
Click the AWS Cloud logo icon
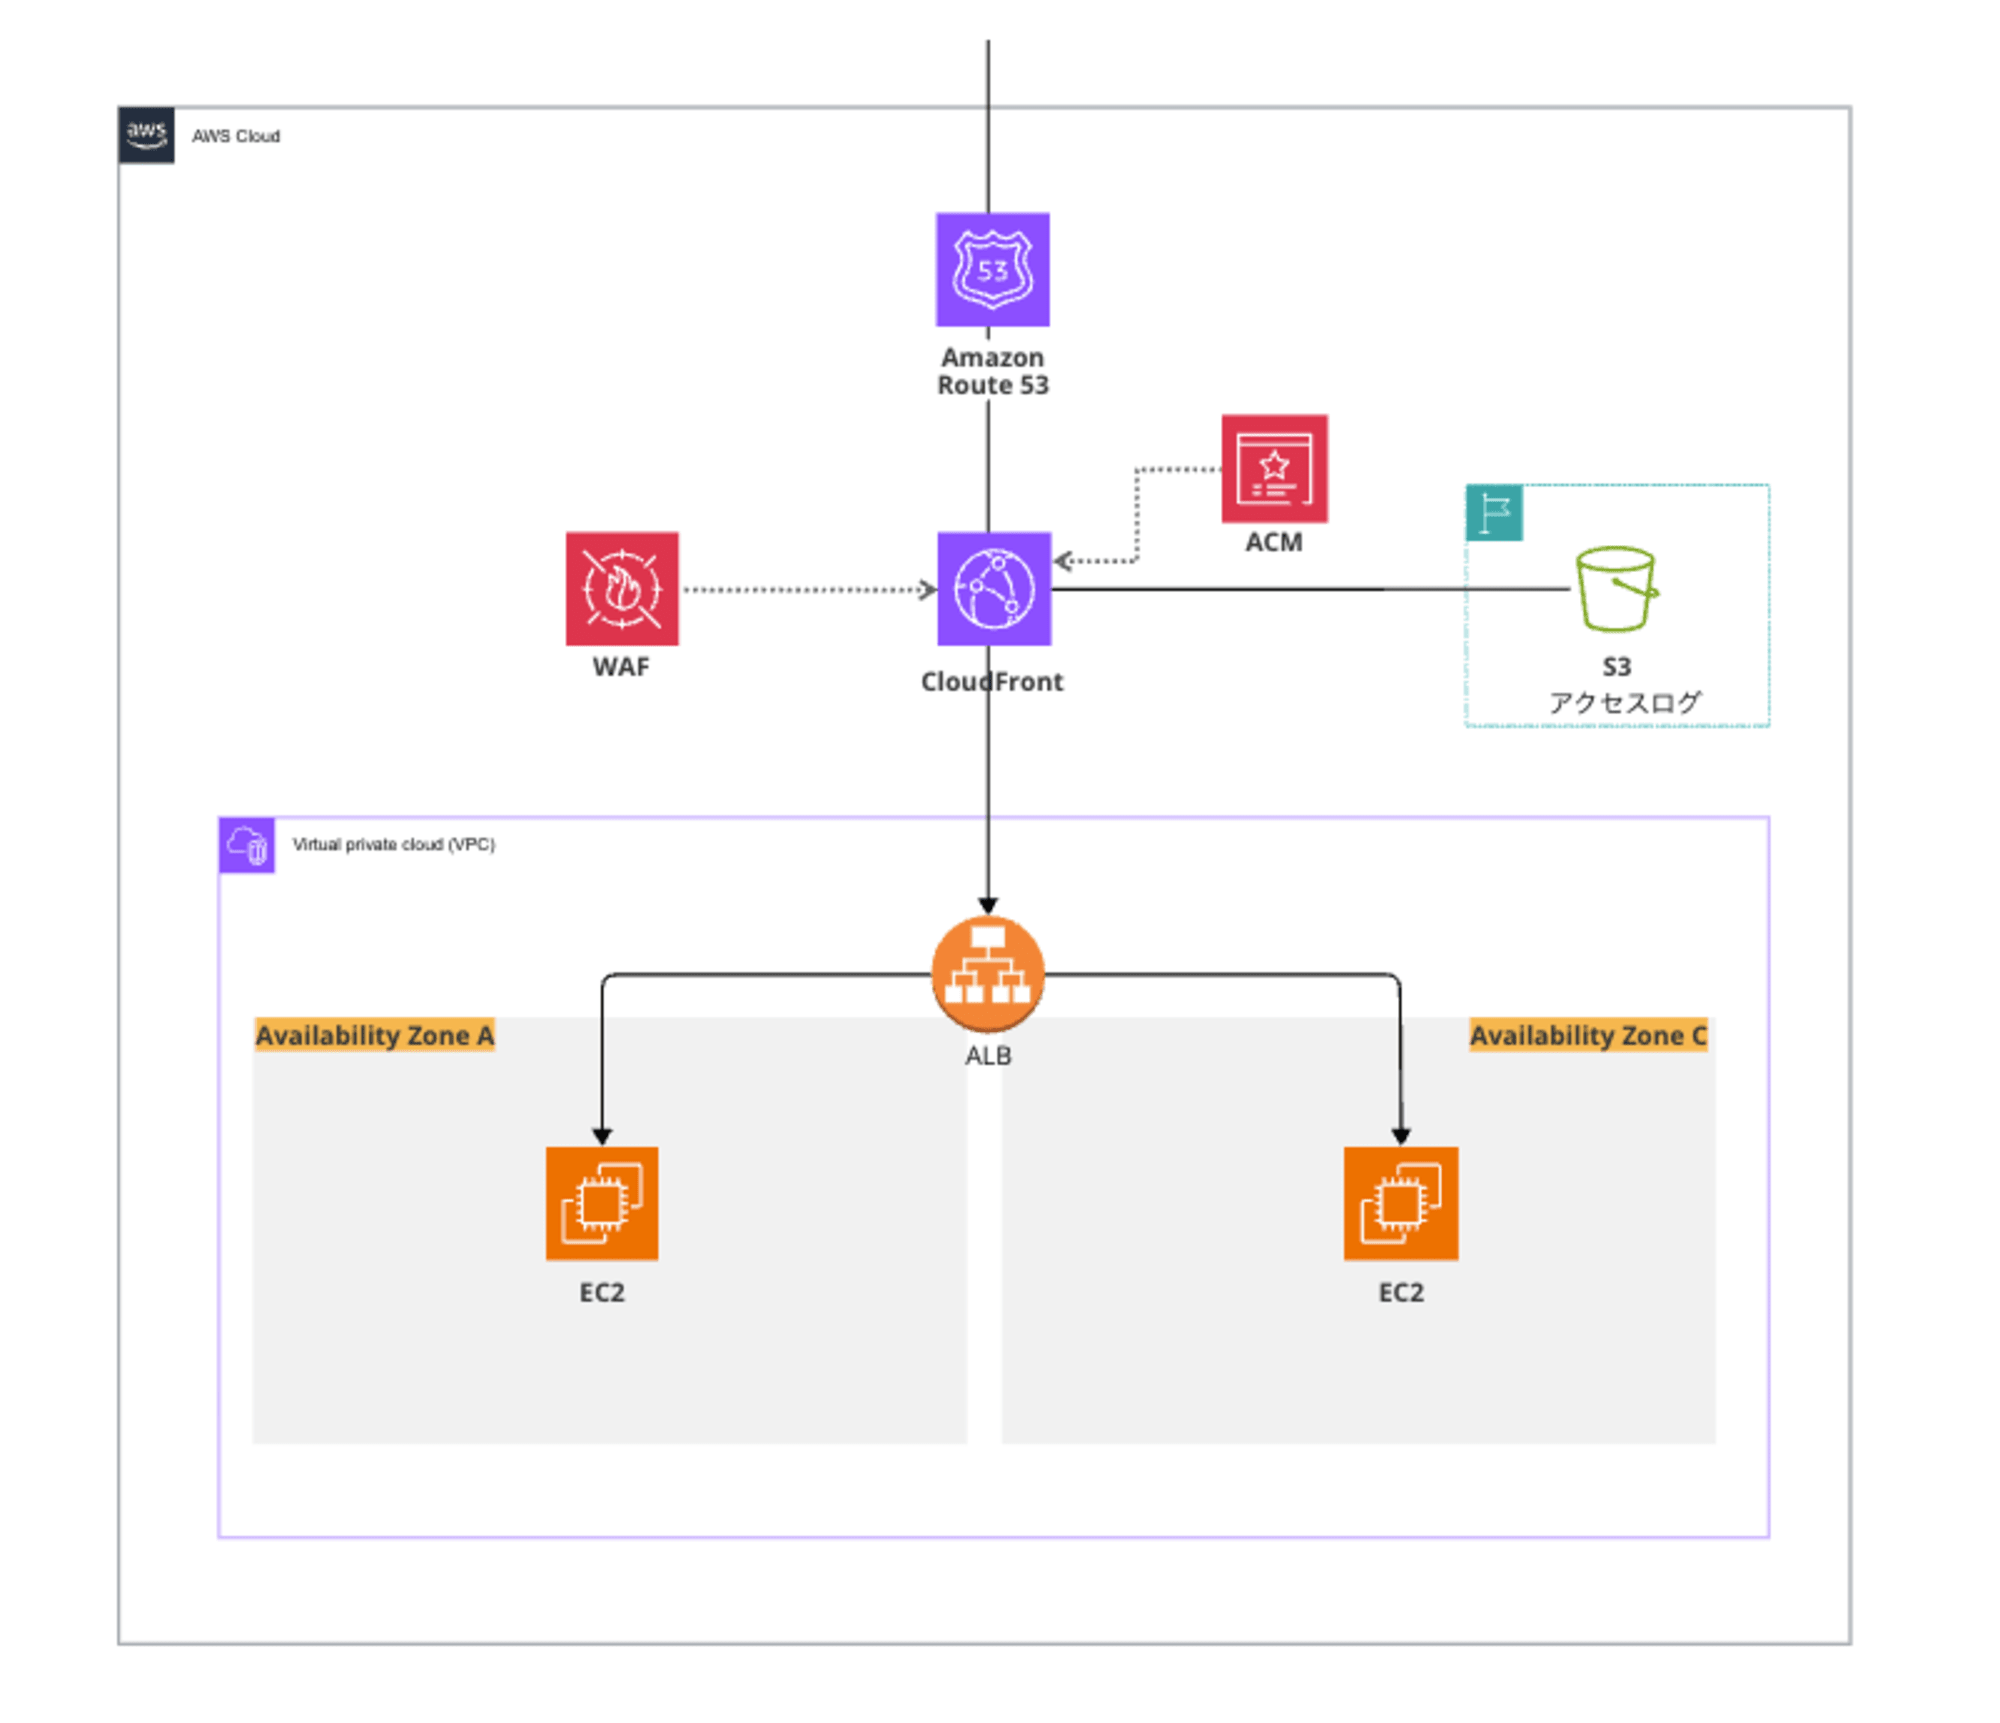pyautogui.click(x=146, y=135)
